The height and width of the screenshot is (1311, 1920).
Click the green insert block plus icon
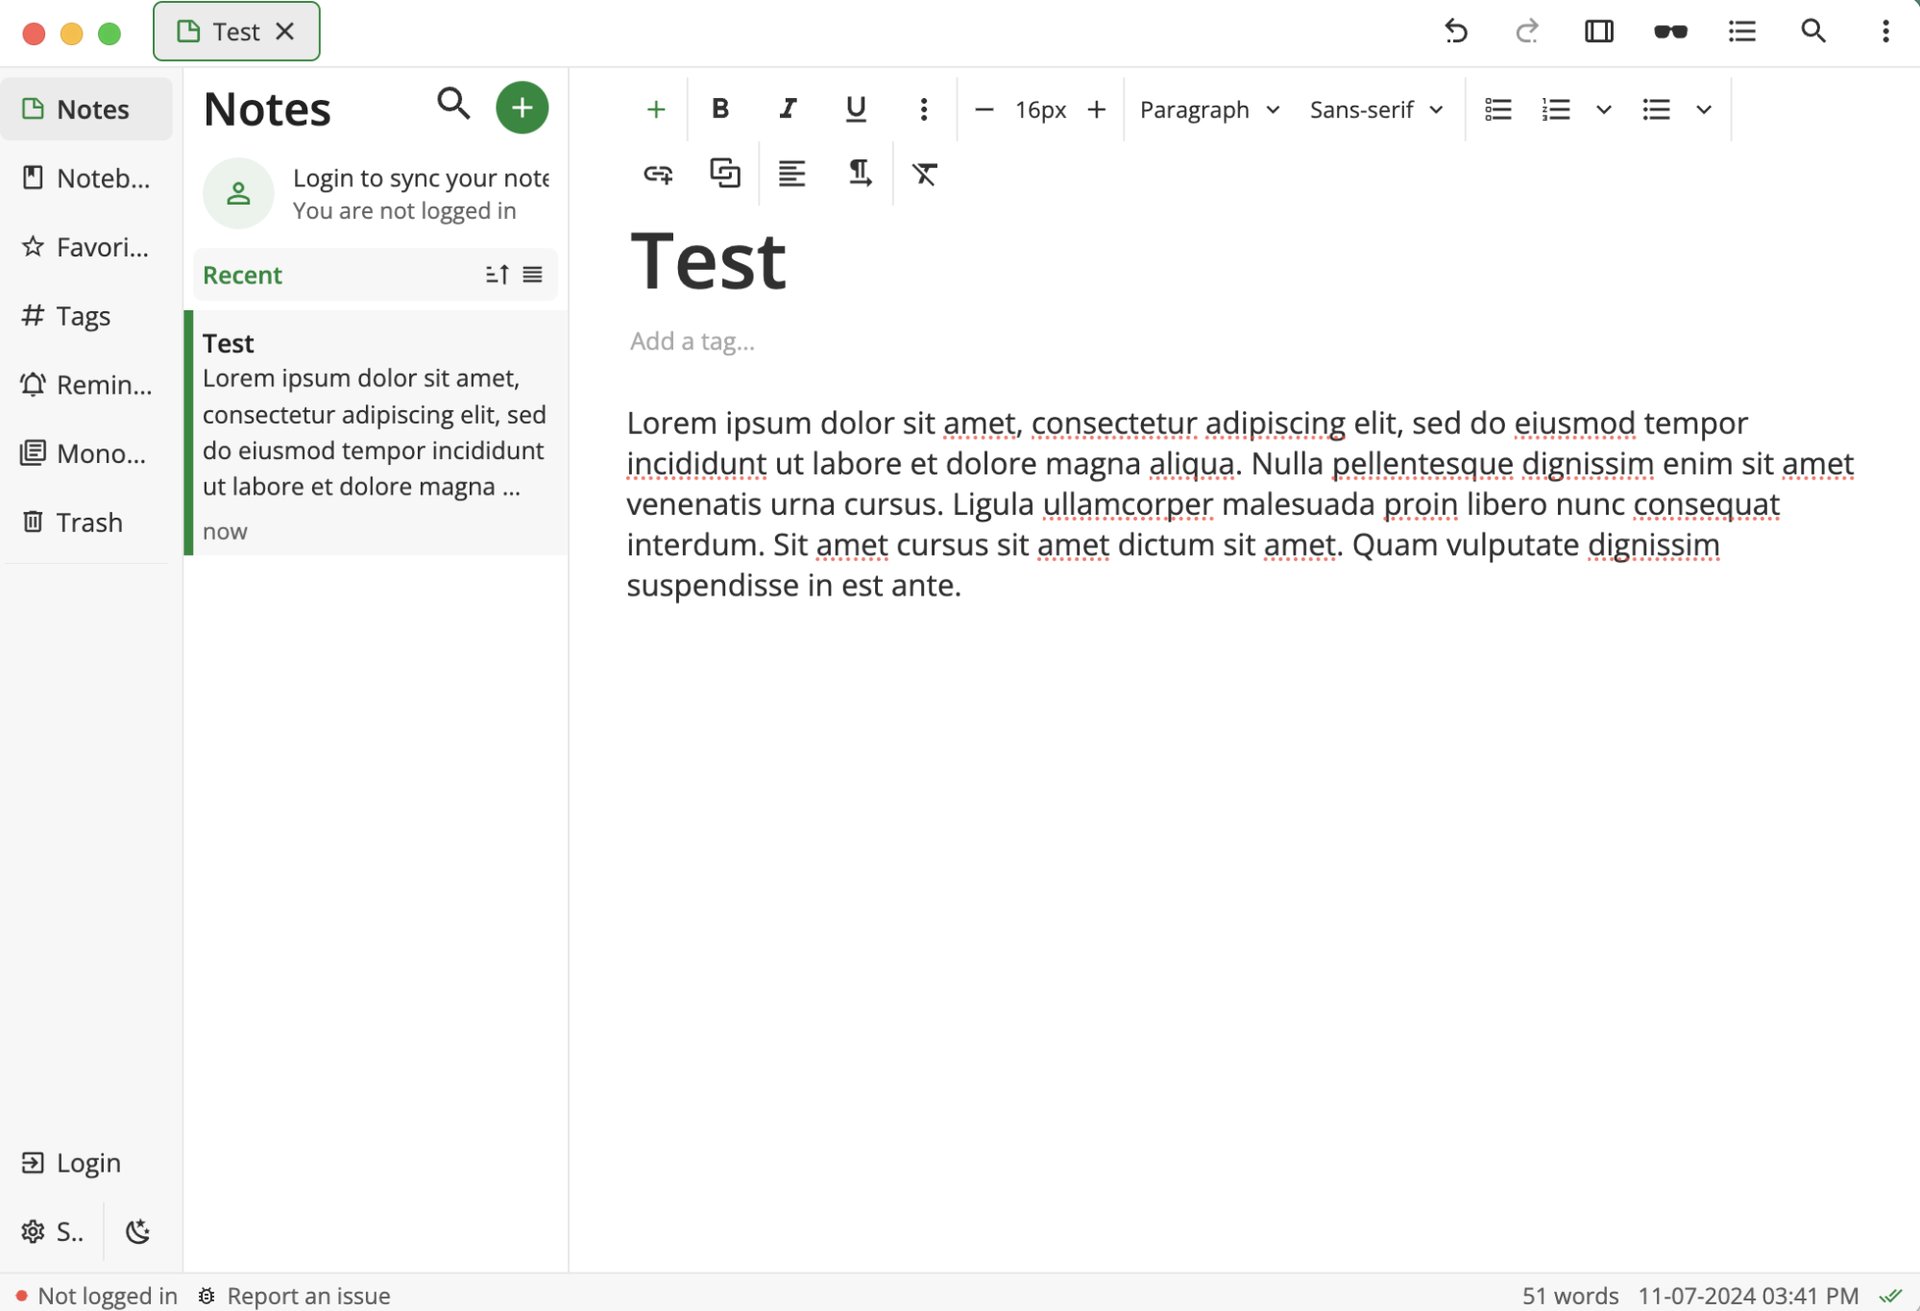pos(656,109)
